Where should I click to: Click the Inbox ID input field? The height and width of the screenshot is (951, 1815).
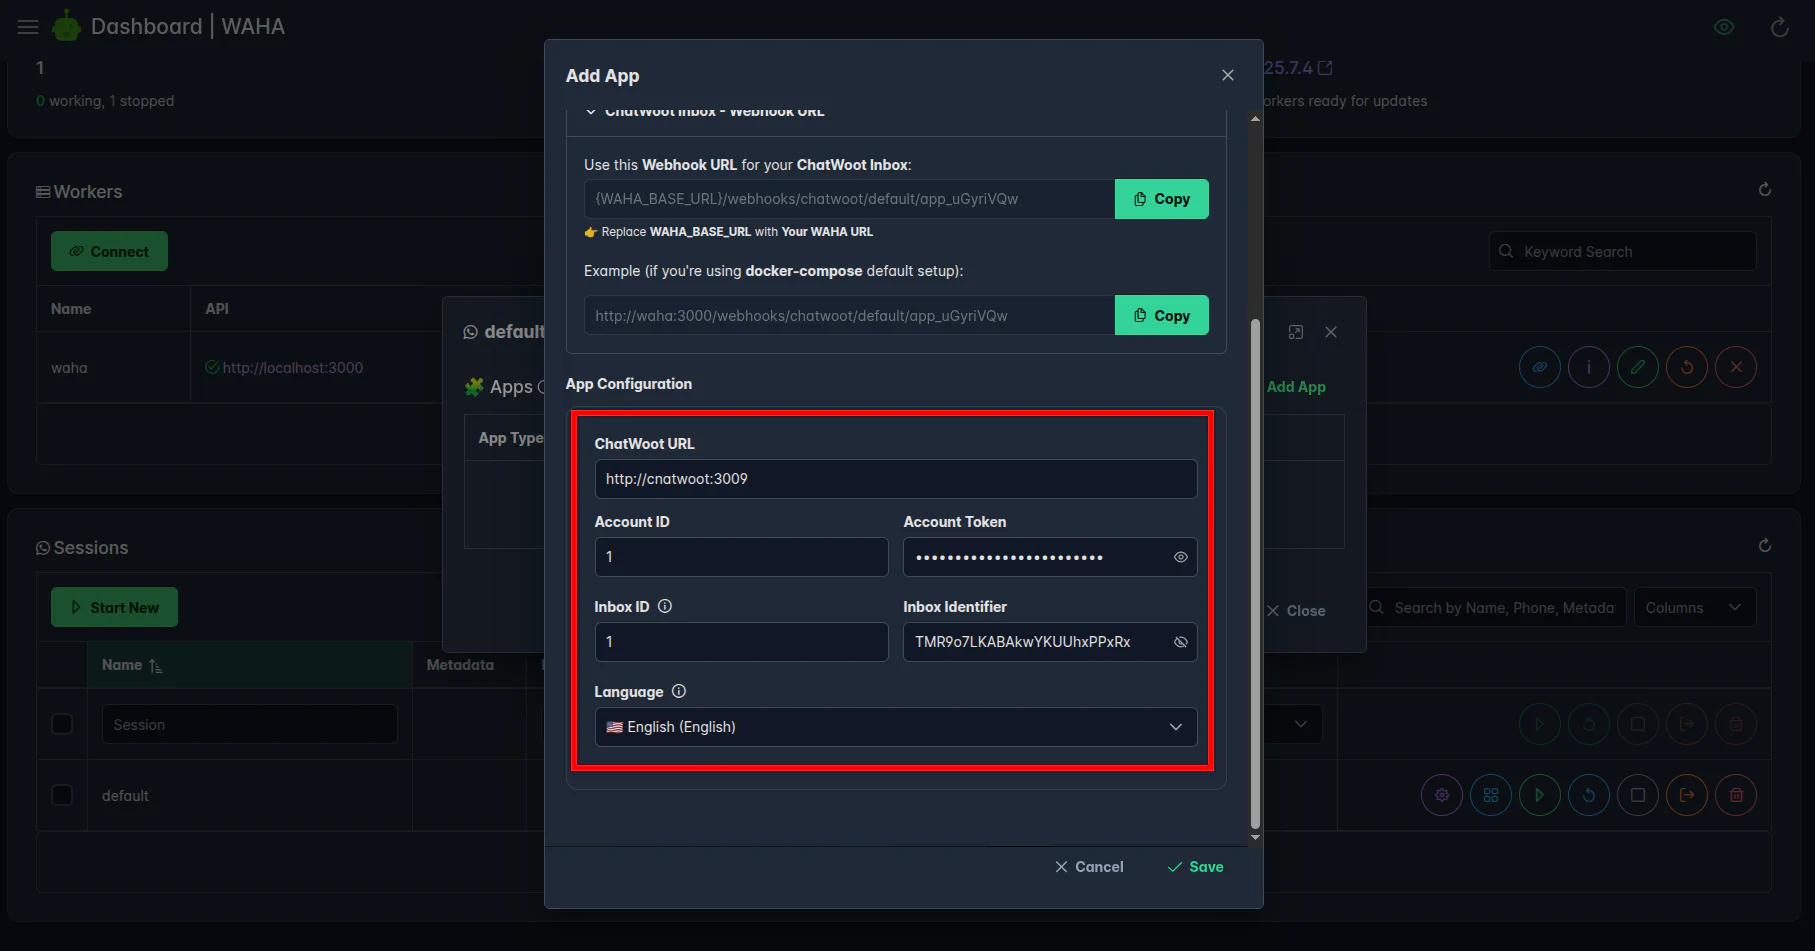click(741, 642)
